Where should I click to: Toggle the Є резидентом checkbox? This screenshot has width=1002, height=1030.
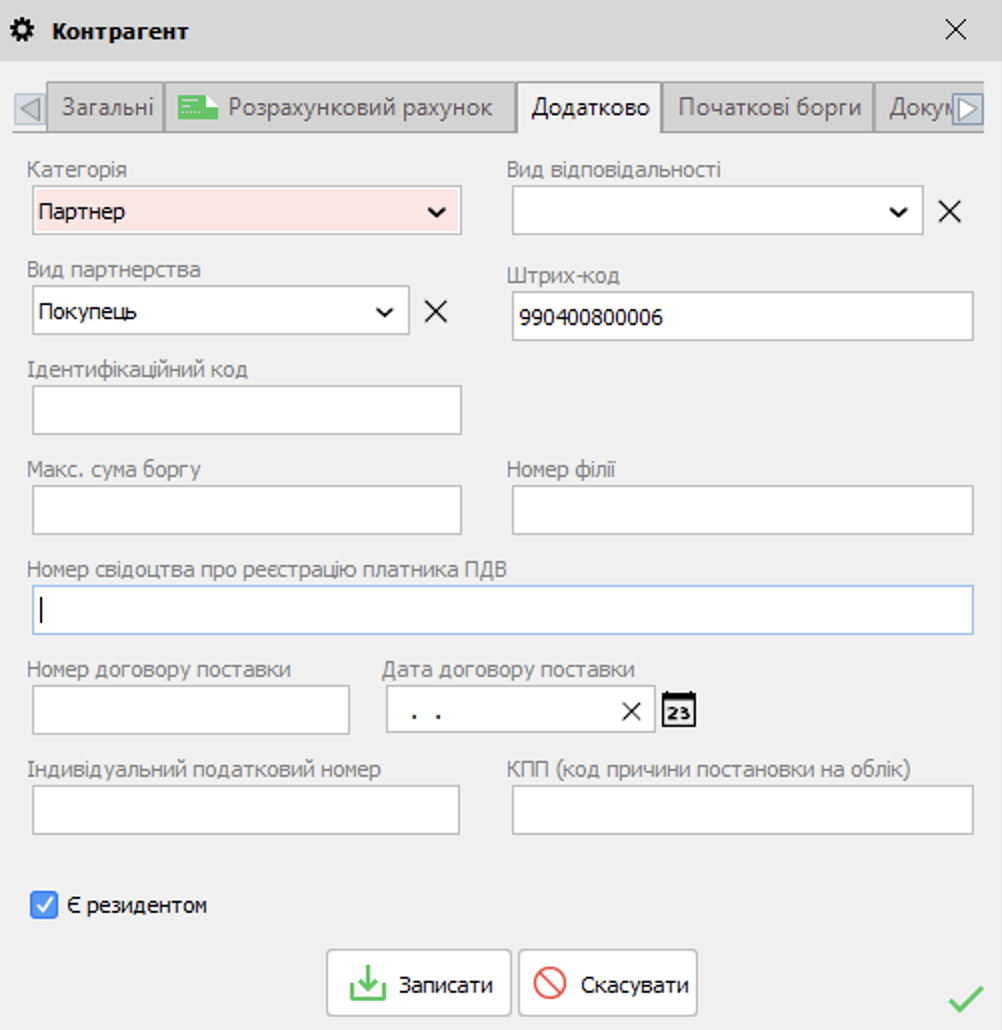click(44, 905)
